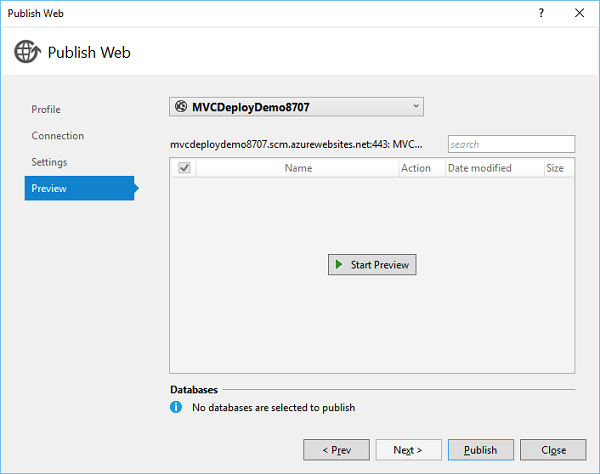Click the blue info icon under Databases
The height and width of the screenshot is (474, 600).
(176, 407)
